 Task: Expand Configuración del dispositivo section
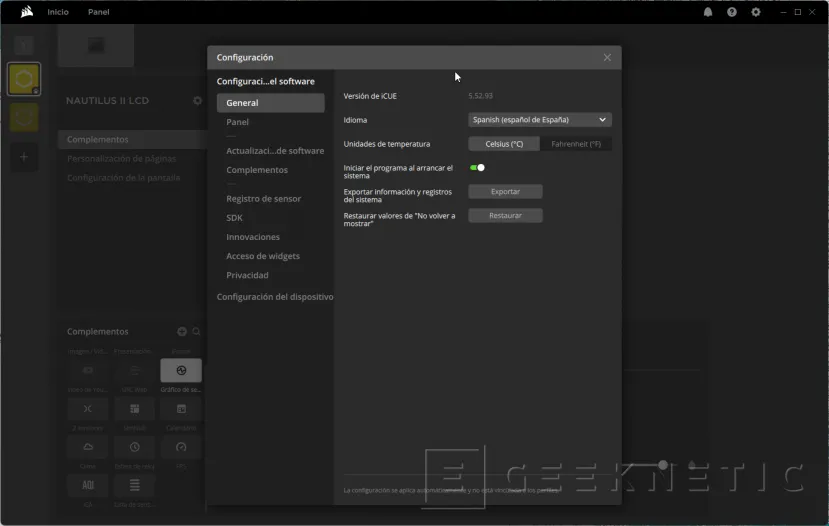click(x=274, y=297)
